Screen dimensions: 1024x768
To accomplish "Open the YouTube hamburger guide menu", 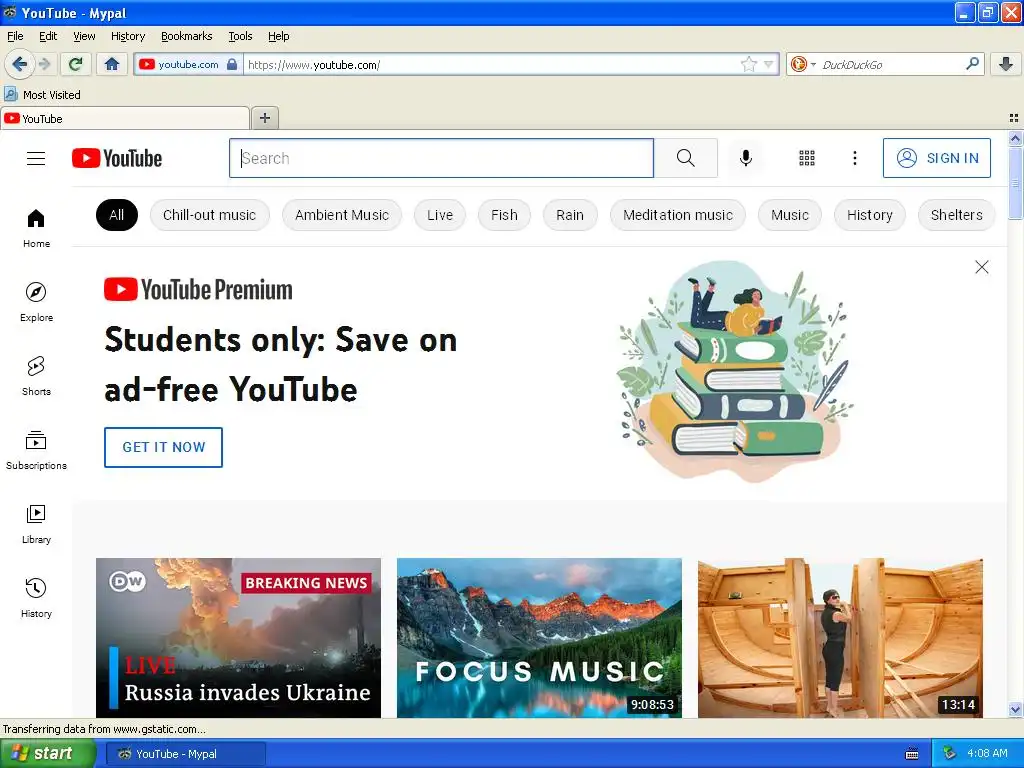I will 36,158.
